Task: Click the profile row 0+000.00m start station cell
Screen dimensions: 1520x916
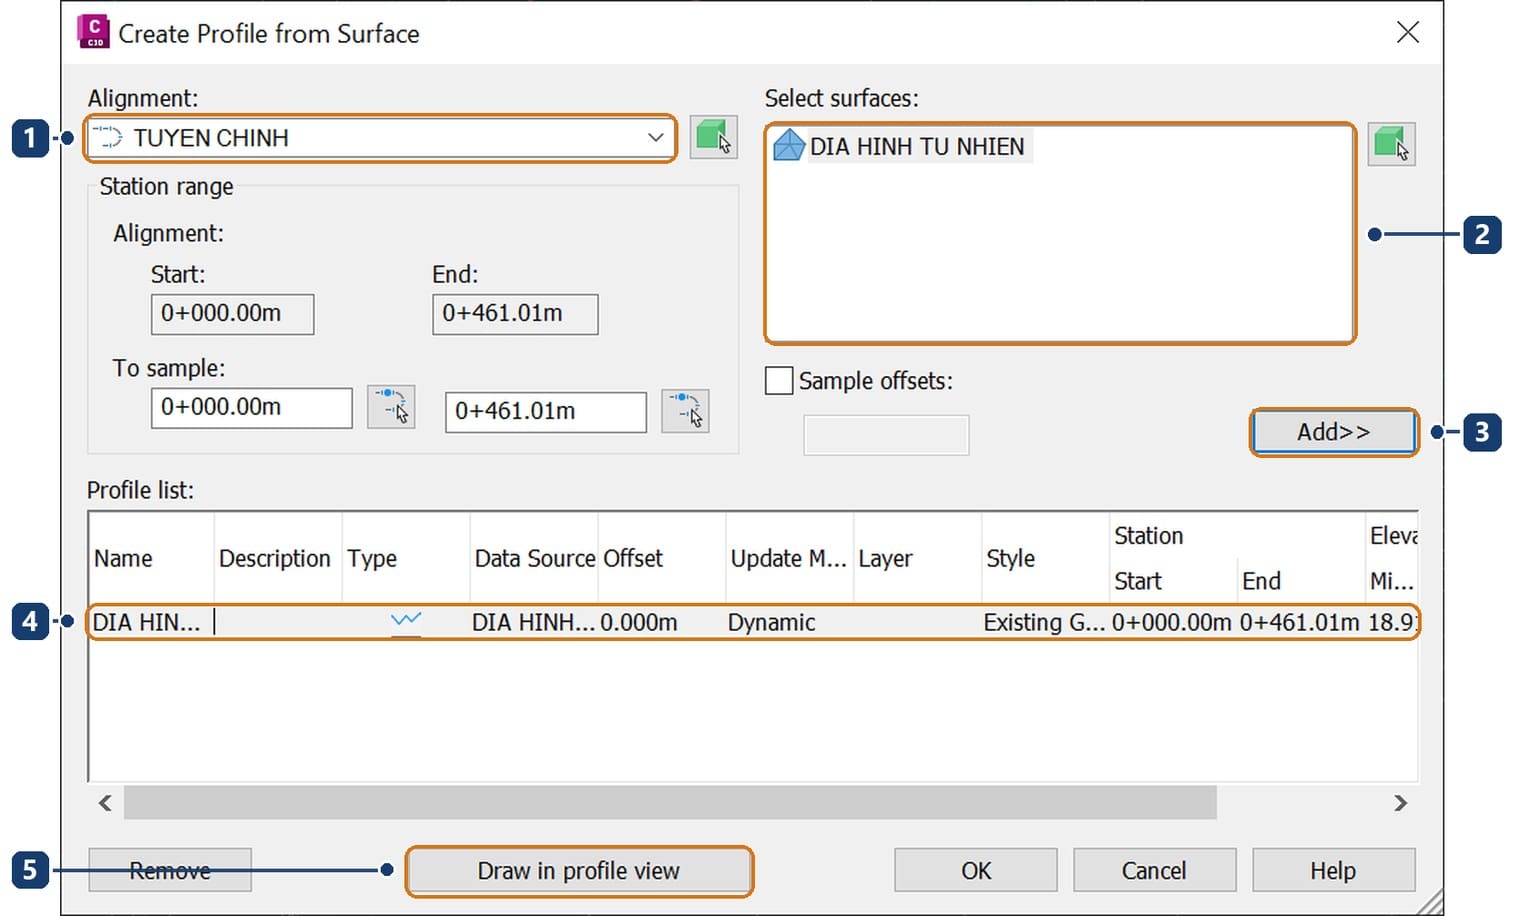Action: coord(1173,622)
